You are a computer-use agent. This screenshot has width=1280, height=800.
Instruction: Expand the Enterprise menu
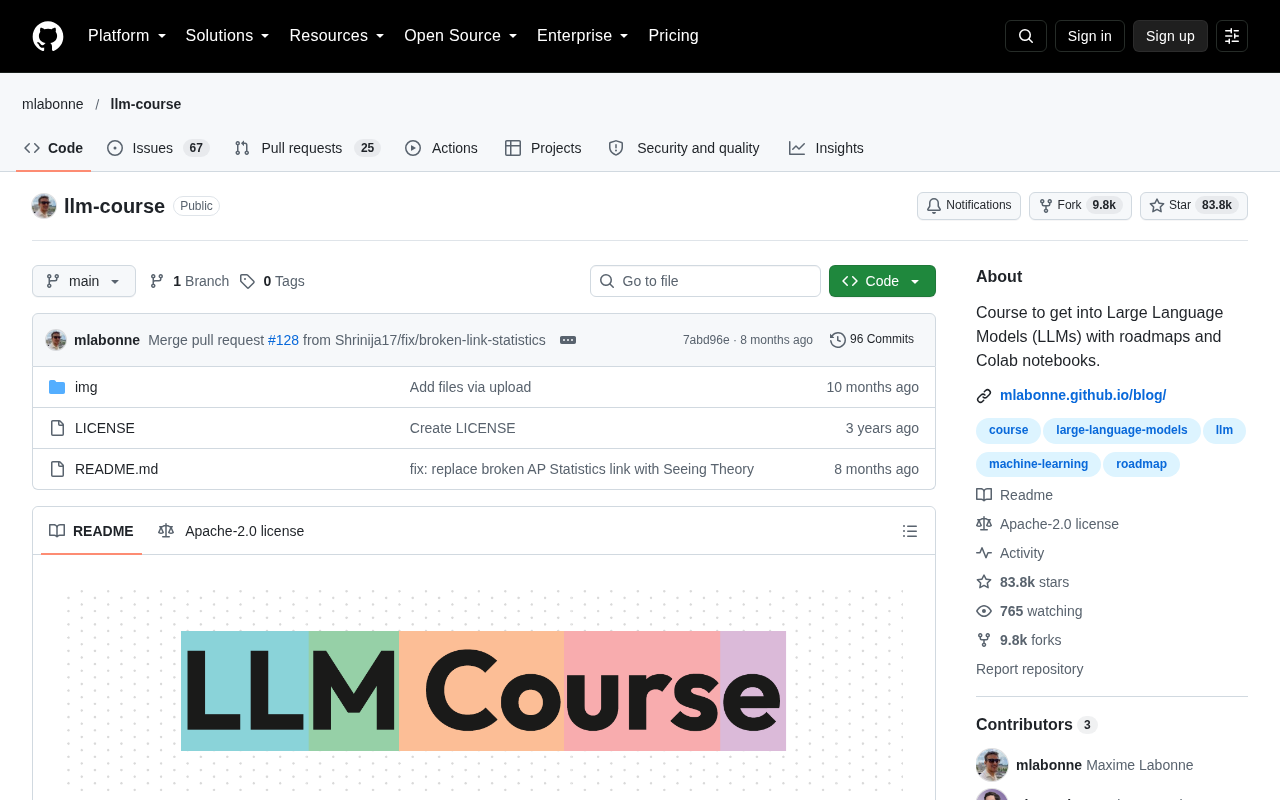click(x=583, y=36)
